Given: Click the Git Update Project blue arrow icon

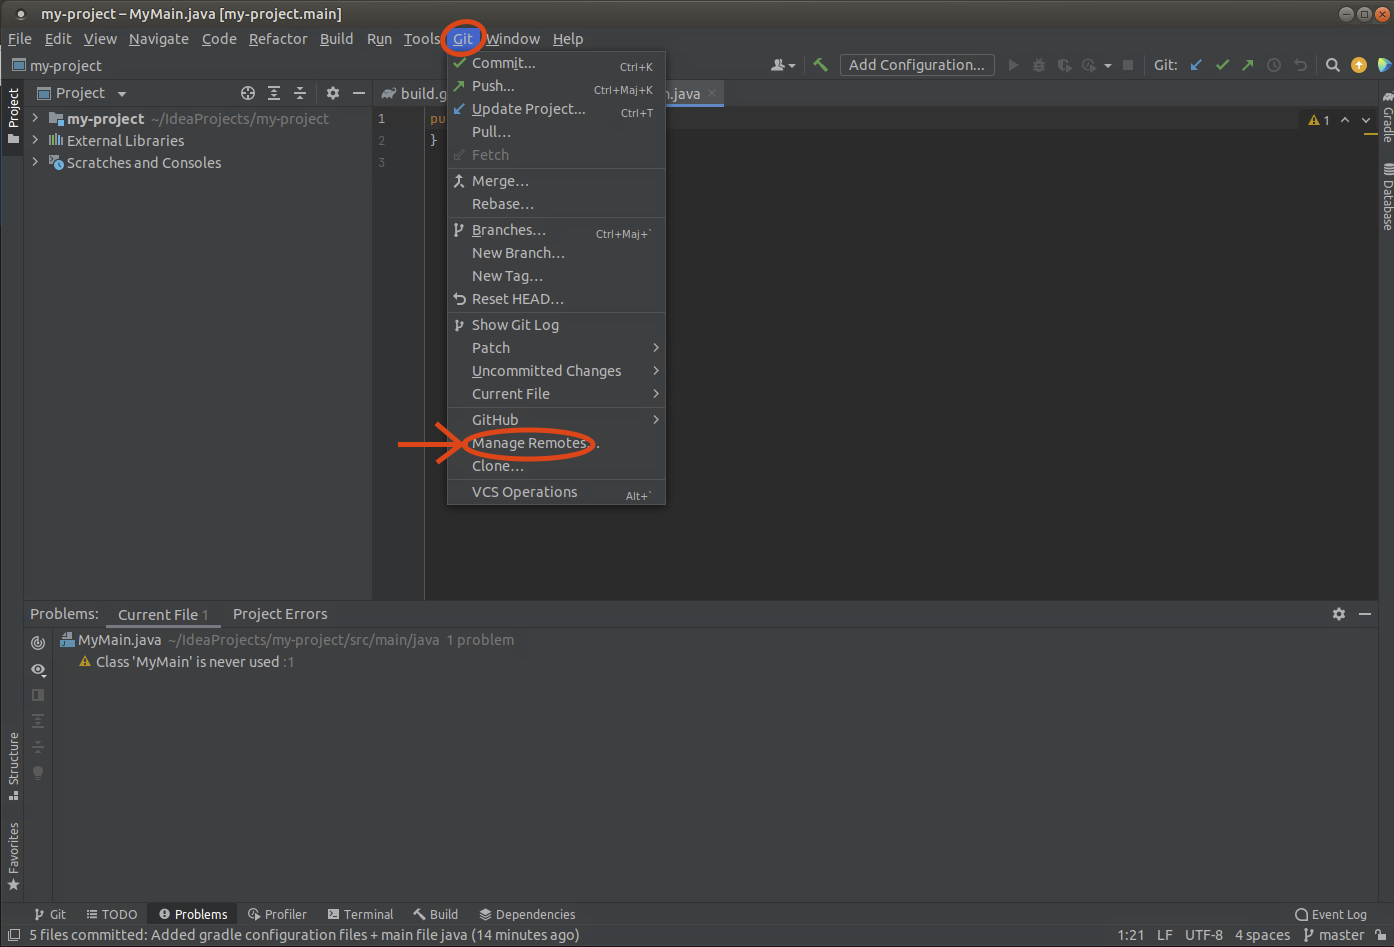Looking at the screenshot, I should [x=1196, y=65].
